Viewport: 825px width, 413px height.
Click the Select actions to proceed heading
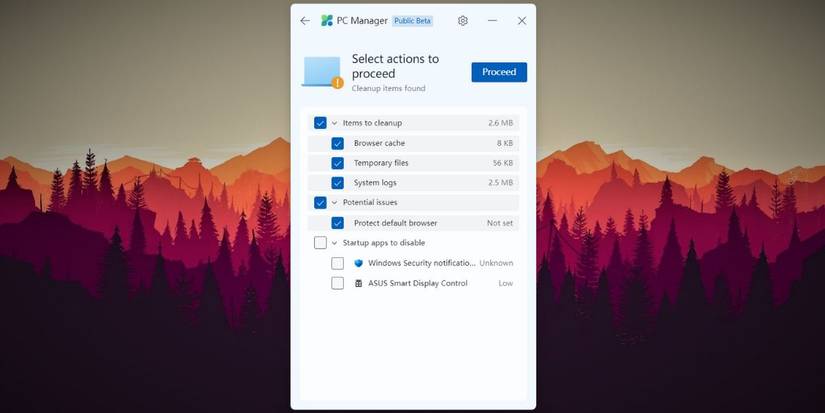(395, 66)
